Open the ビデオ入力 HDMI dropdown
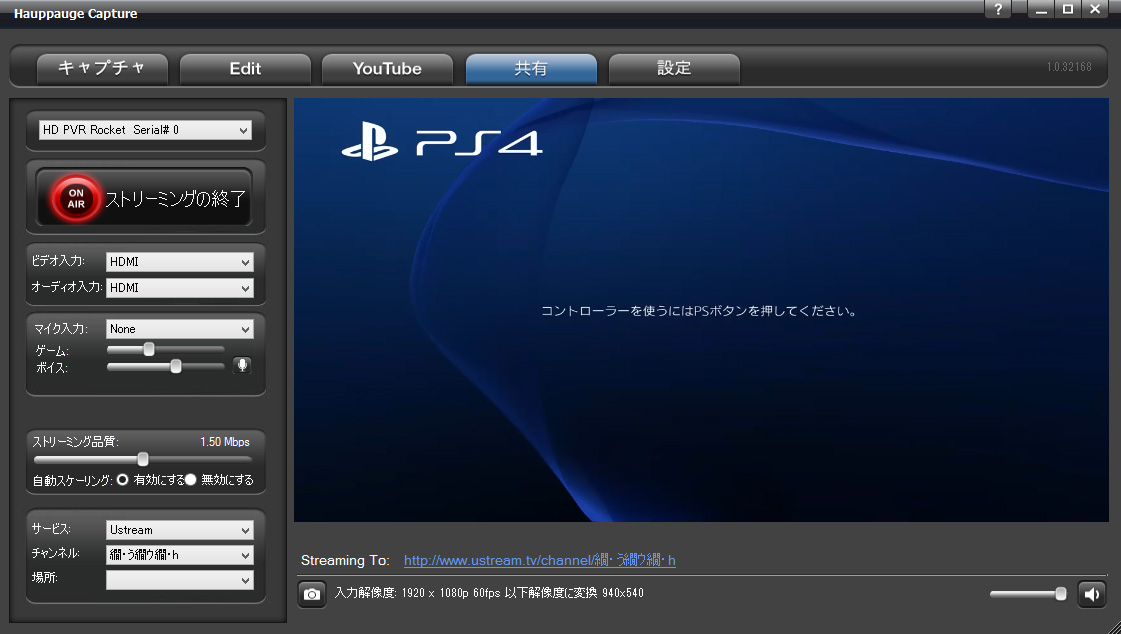This screenshot has width=1121, height=634. click(x=179, y=262)
